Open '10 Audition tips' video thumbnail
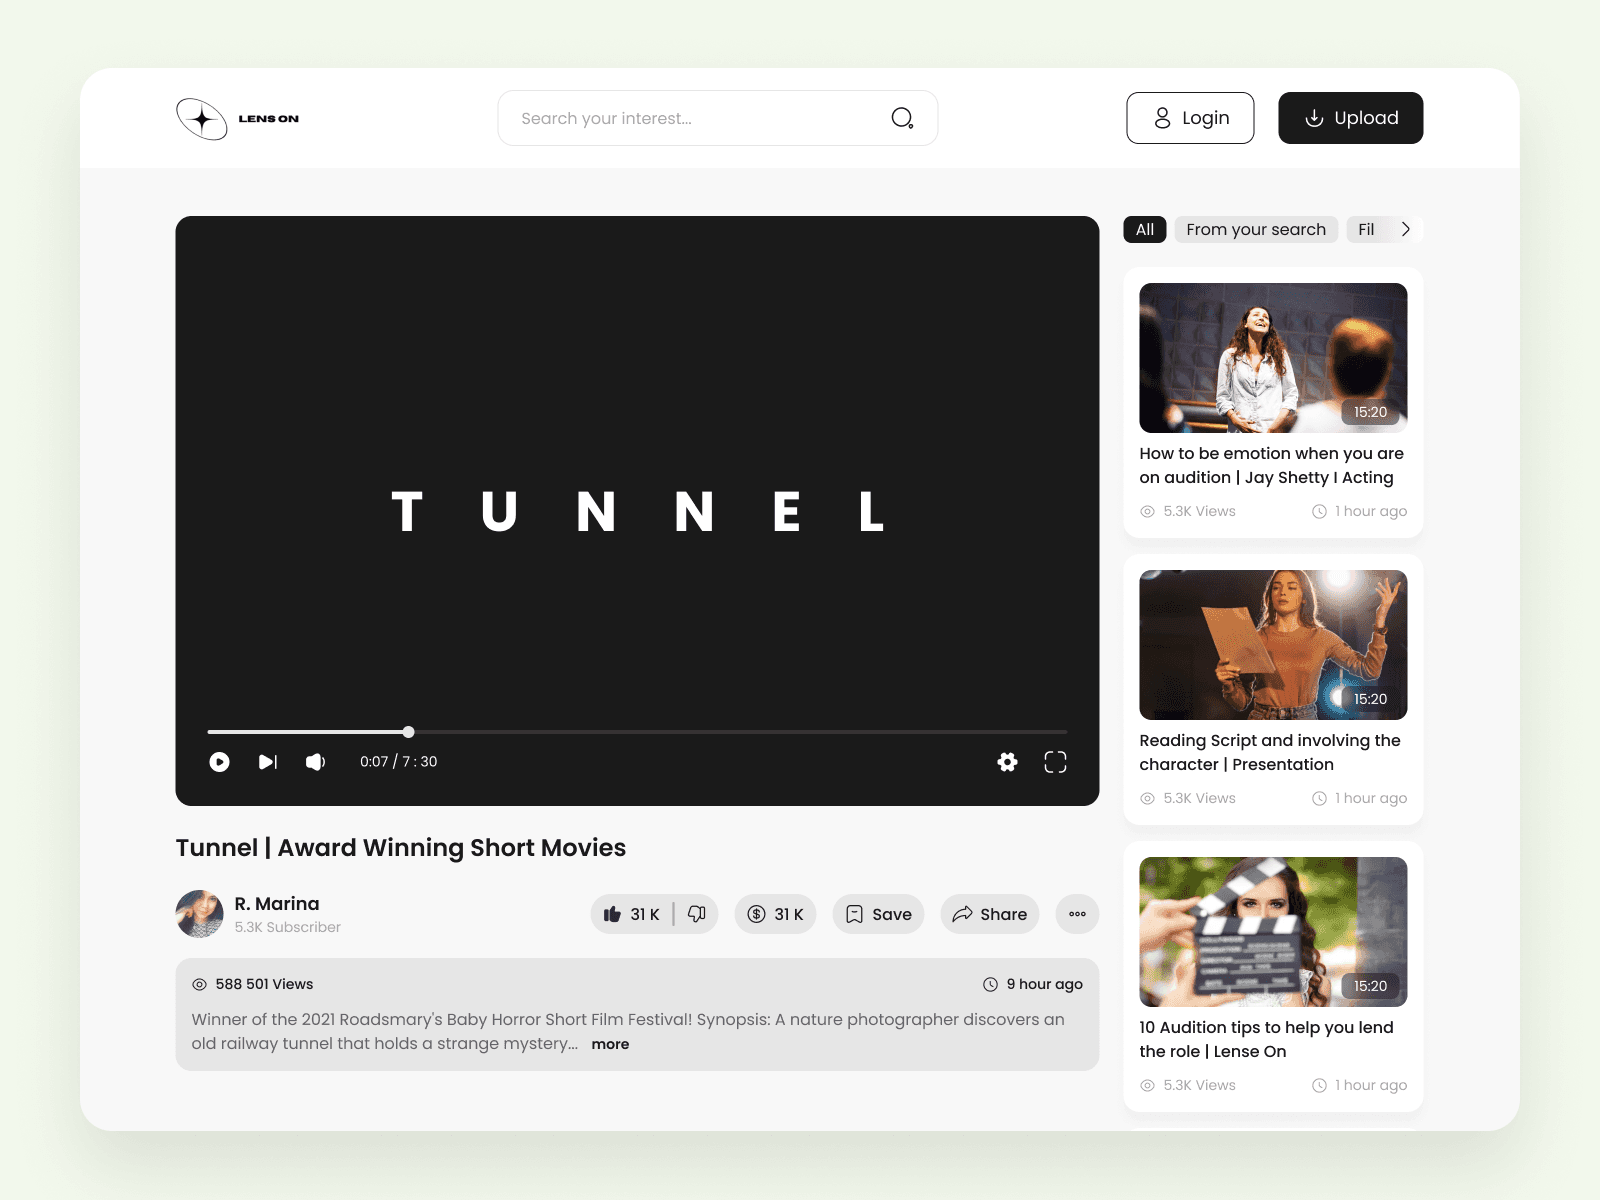 coord(1273,932)
